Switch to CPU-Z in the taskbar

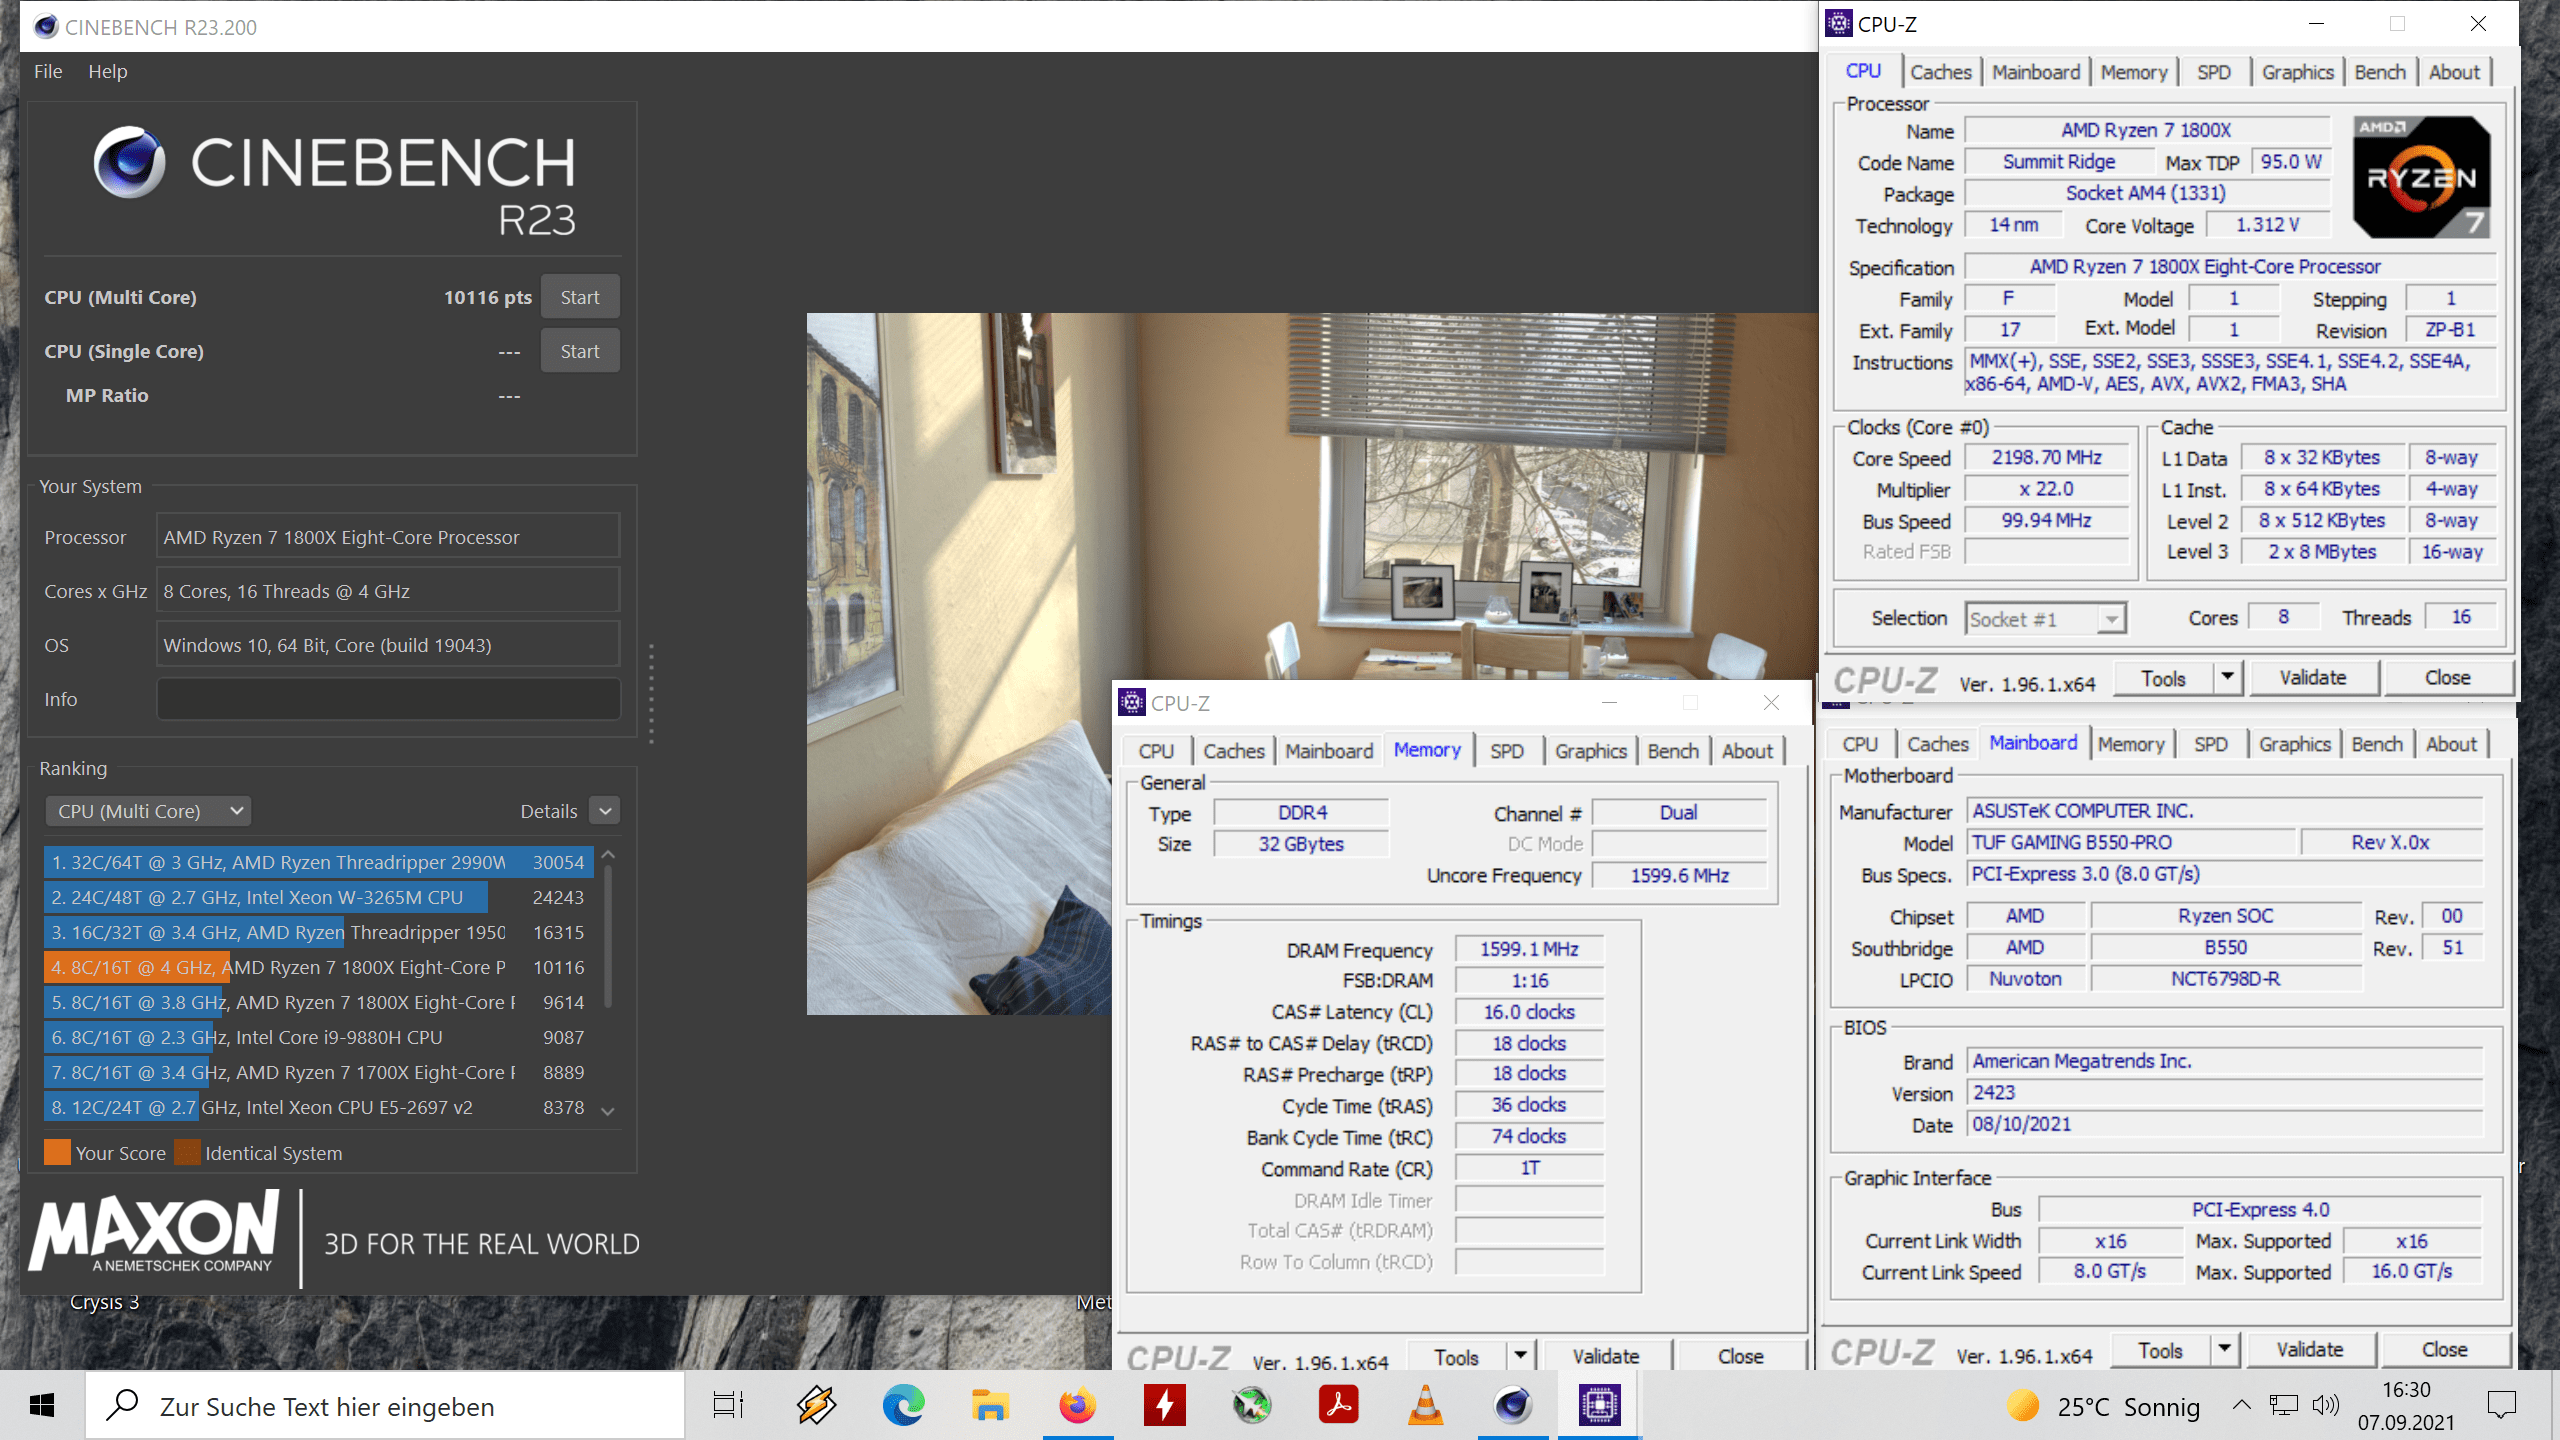point(1599,1406)
